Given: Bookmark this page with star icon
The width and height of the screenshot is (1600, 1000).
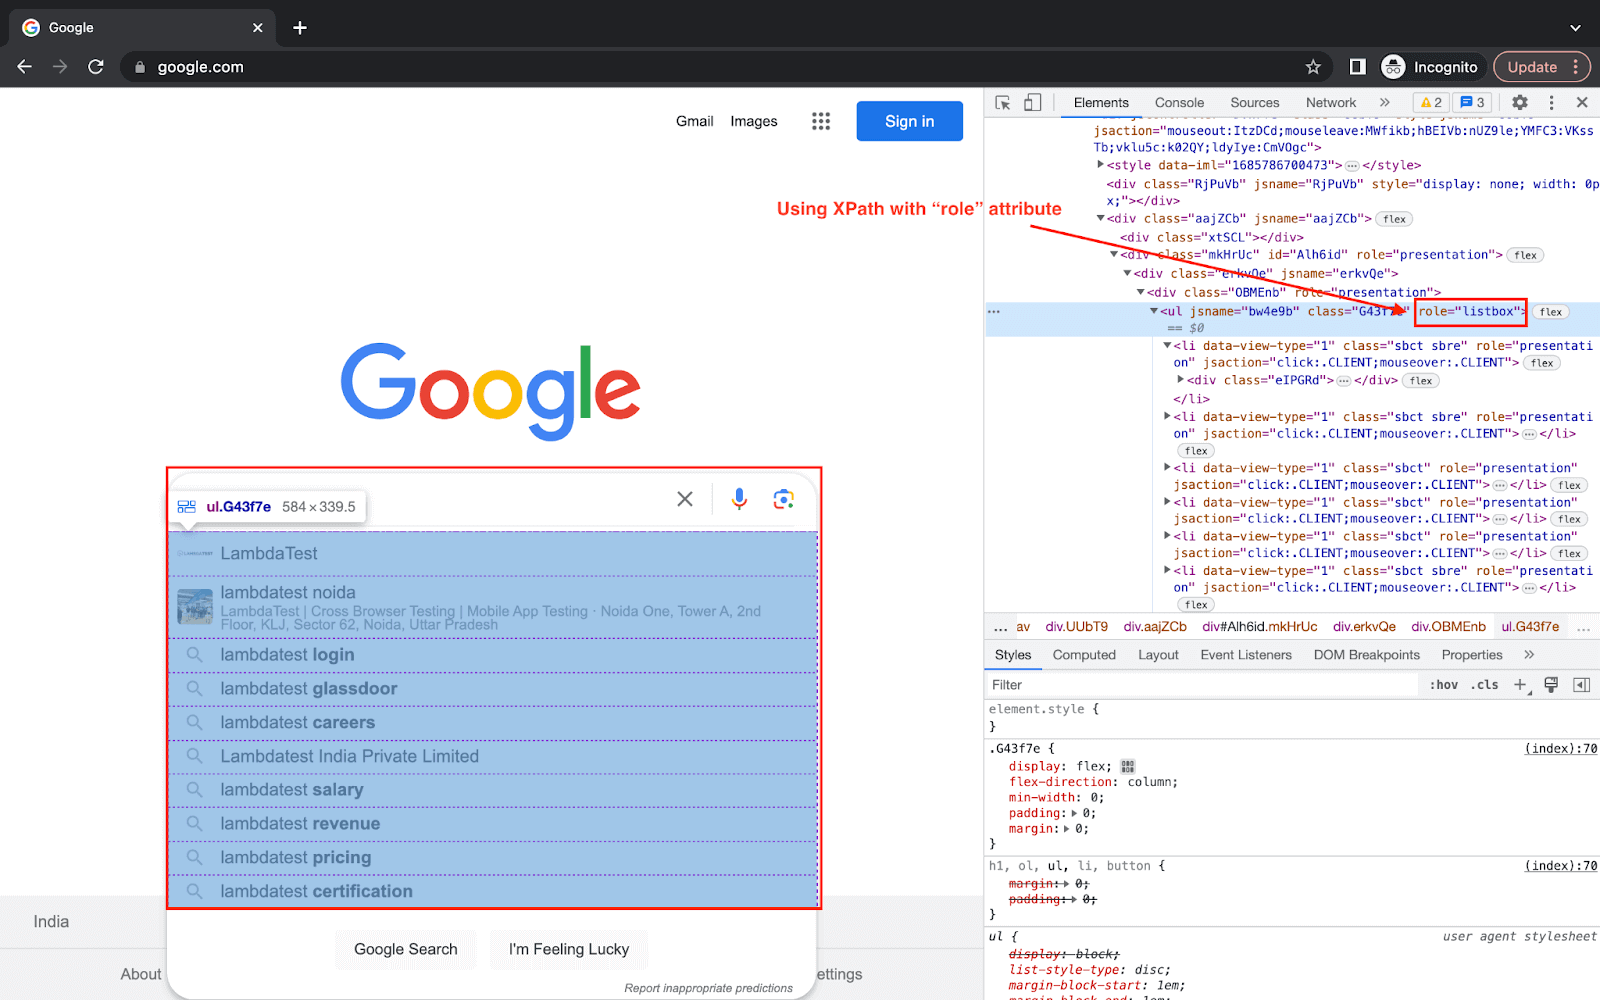Looking at the screenshot, I should tap(1313, 67).
